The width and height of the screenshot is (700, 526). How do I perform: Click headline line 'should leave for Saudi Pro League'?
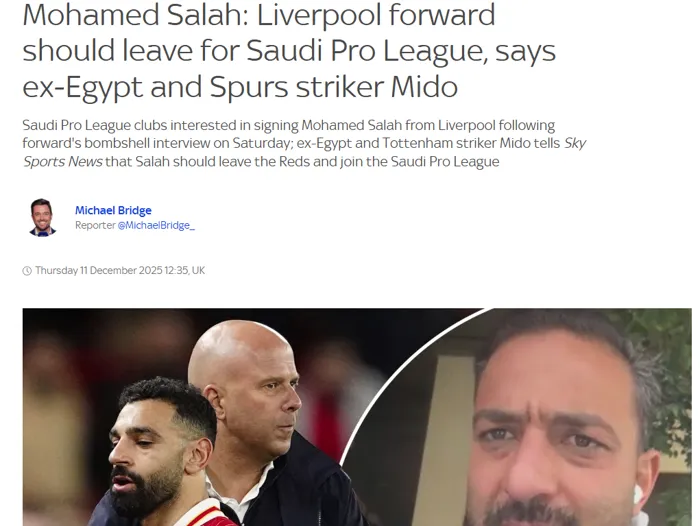tap(289, 51)
